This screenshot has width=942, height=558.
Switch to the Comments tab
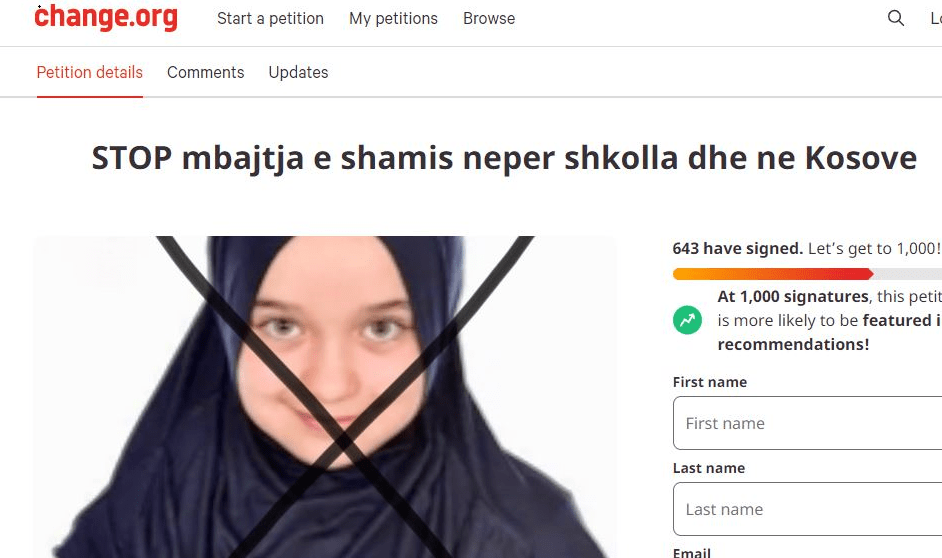point(205,72)
